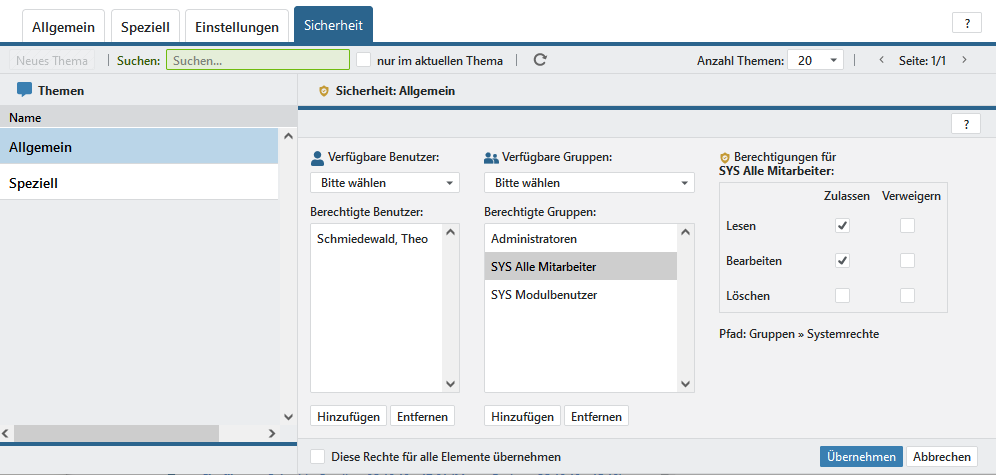Image resolution: width=996 pixels, height=475 pixels.
Task: Click Entfernen under Berechtigte Gruppen
Action: pos(596,416)
